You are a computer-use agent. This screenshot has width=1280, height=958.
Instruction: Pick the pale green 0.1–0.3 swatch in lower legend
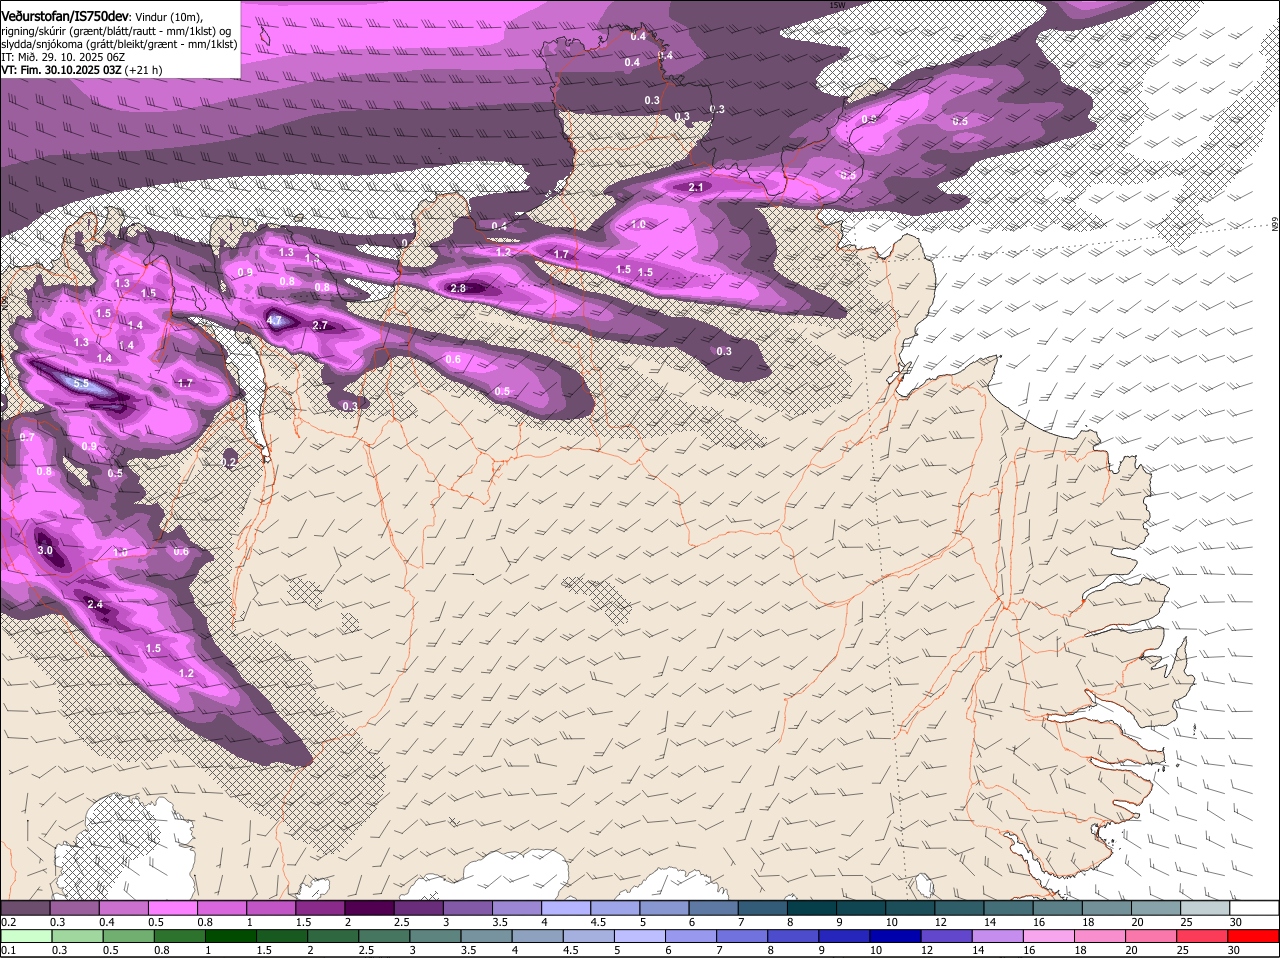[x=25, y=936]
